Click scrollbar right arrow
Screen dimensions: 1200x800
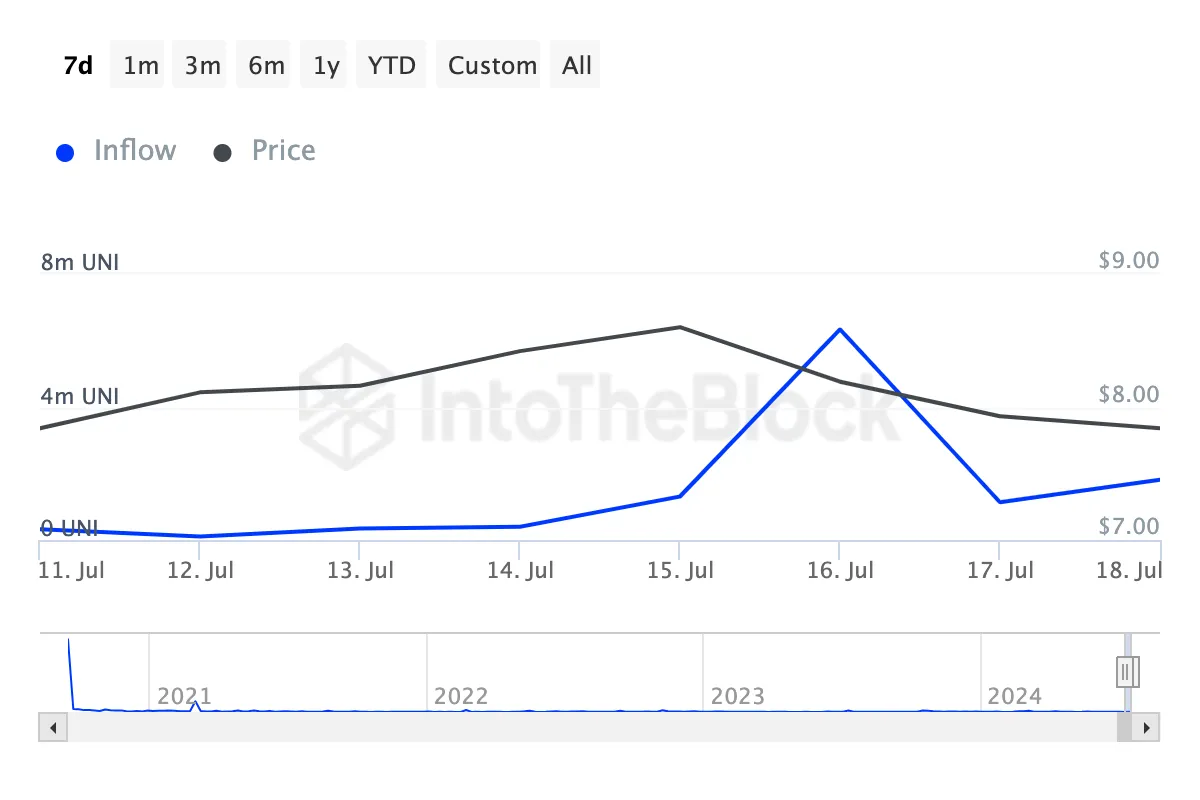1148,727
